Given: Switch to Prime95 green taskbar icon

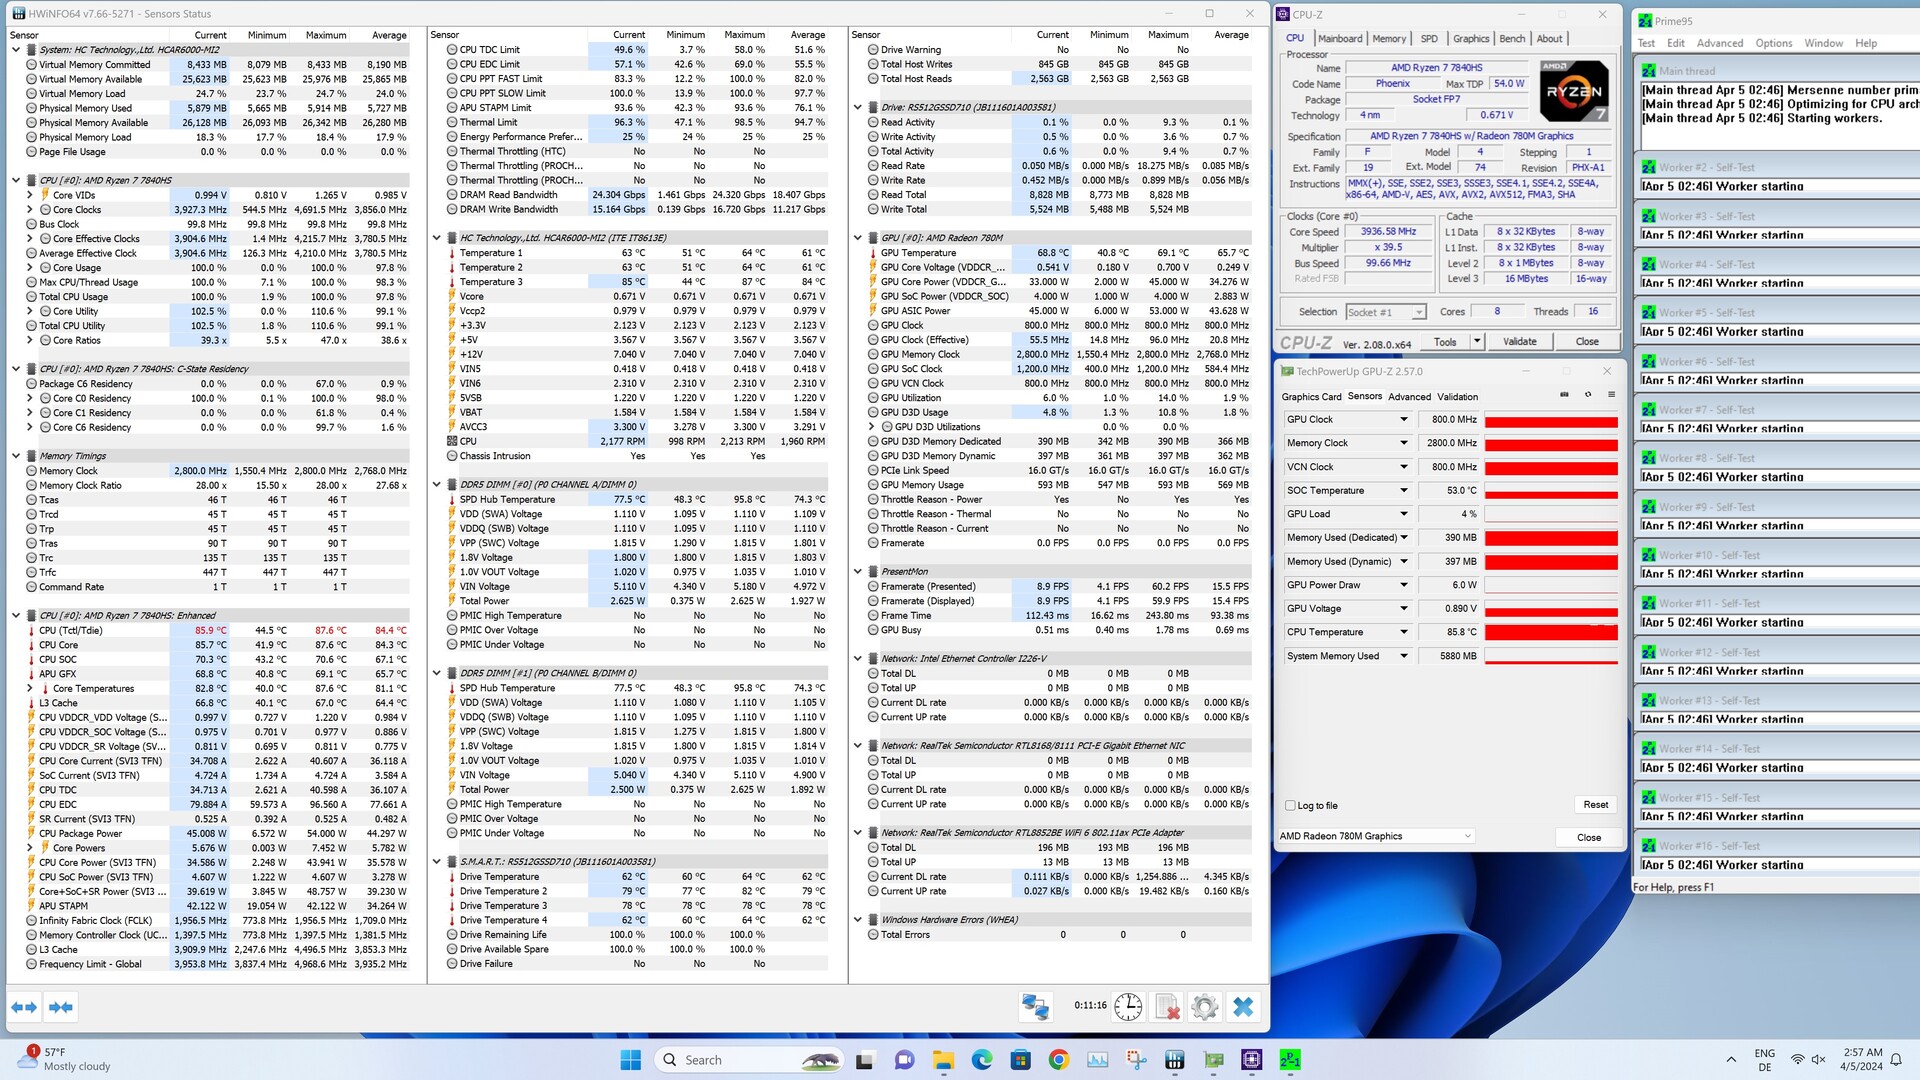Looking at the screenshot, I should coord(1290,1060).
